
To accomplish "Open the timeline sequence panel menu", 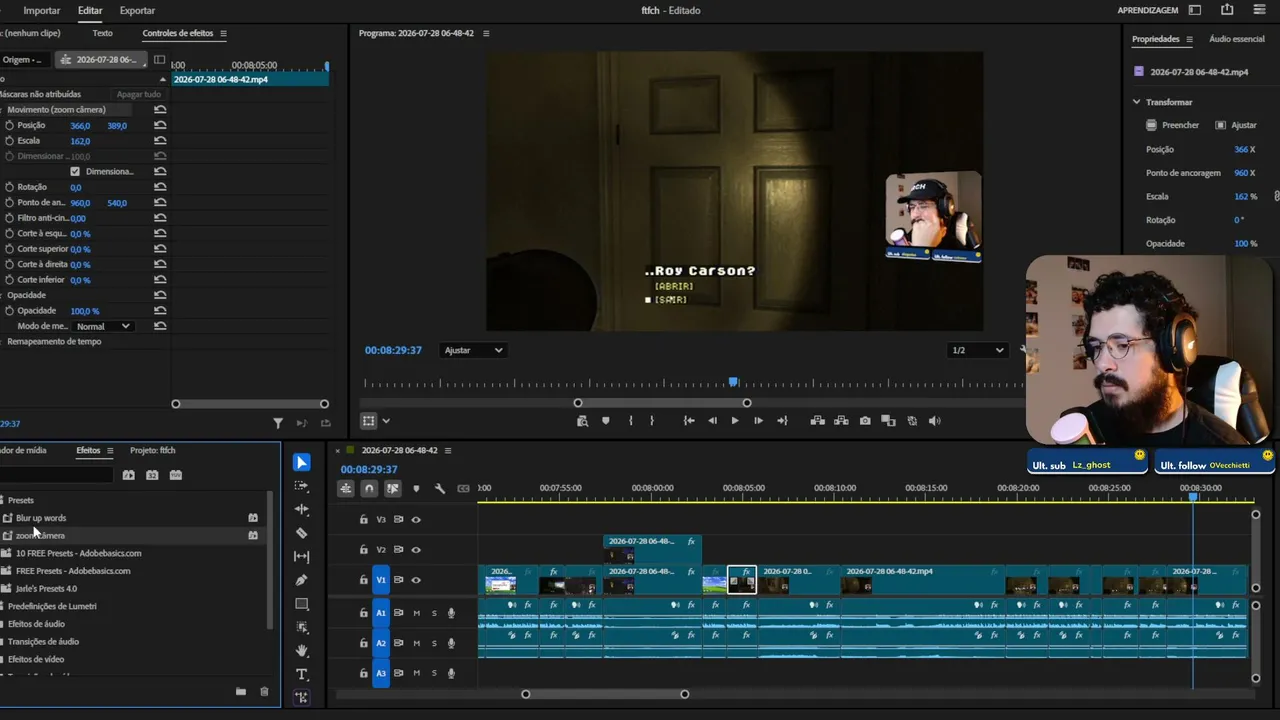I will pyautogui.click(x=448, y=450).
